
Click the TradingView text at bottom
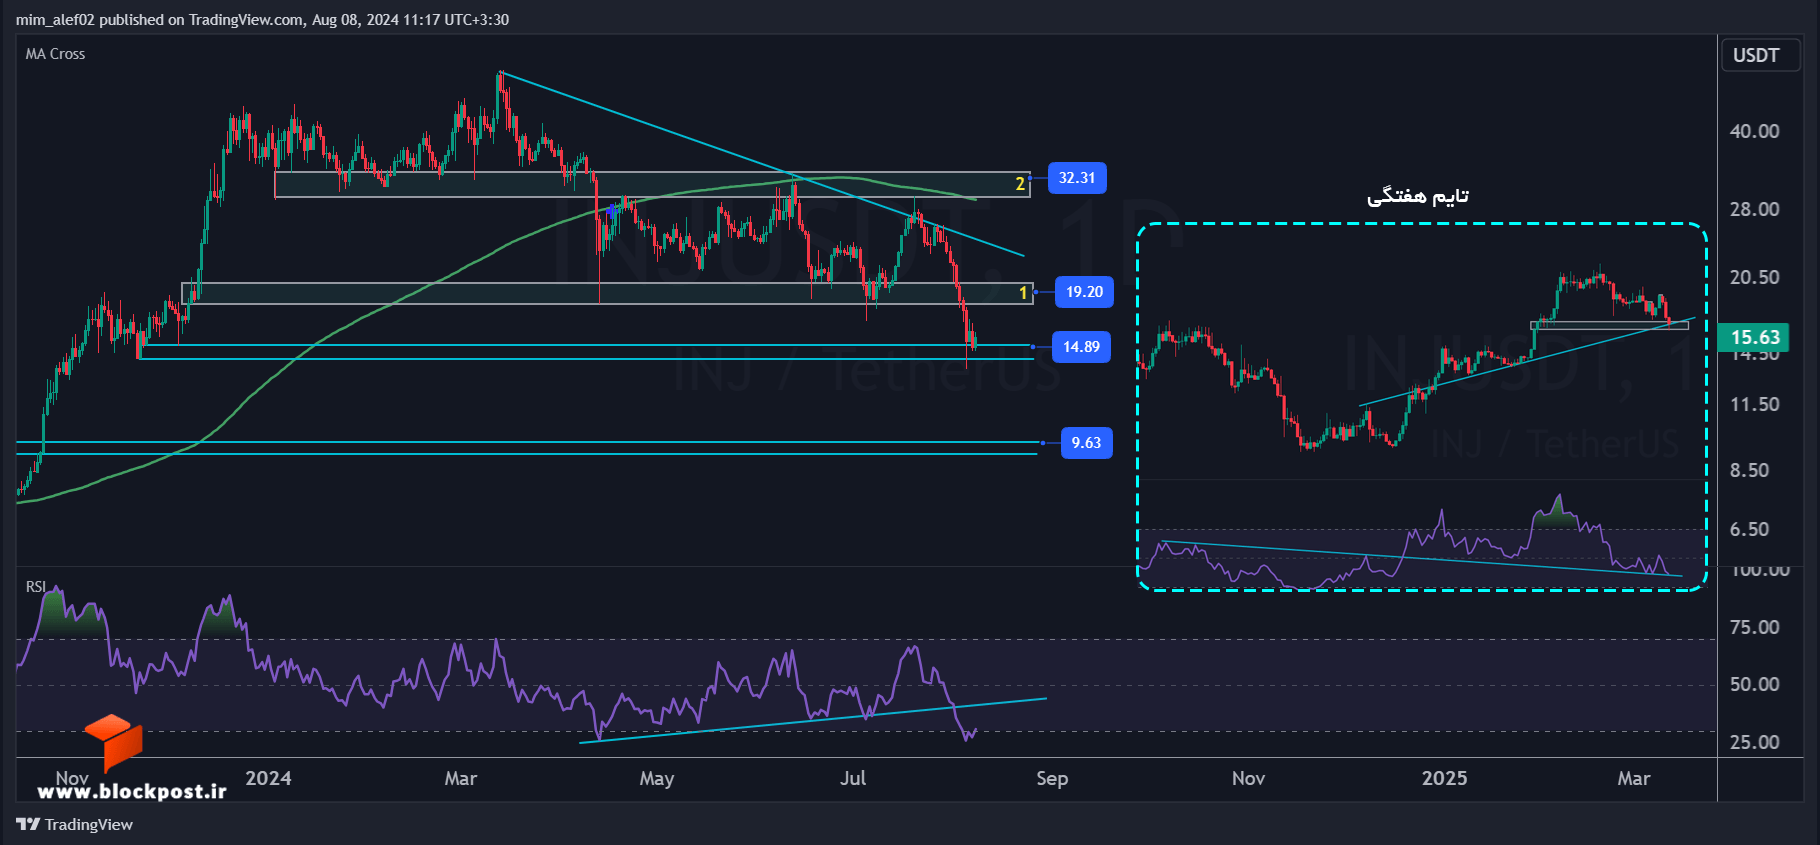pyautogui.click(x=88, y=824)
